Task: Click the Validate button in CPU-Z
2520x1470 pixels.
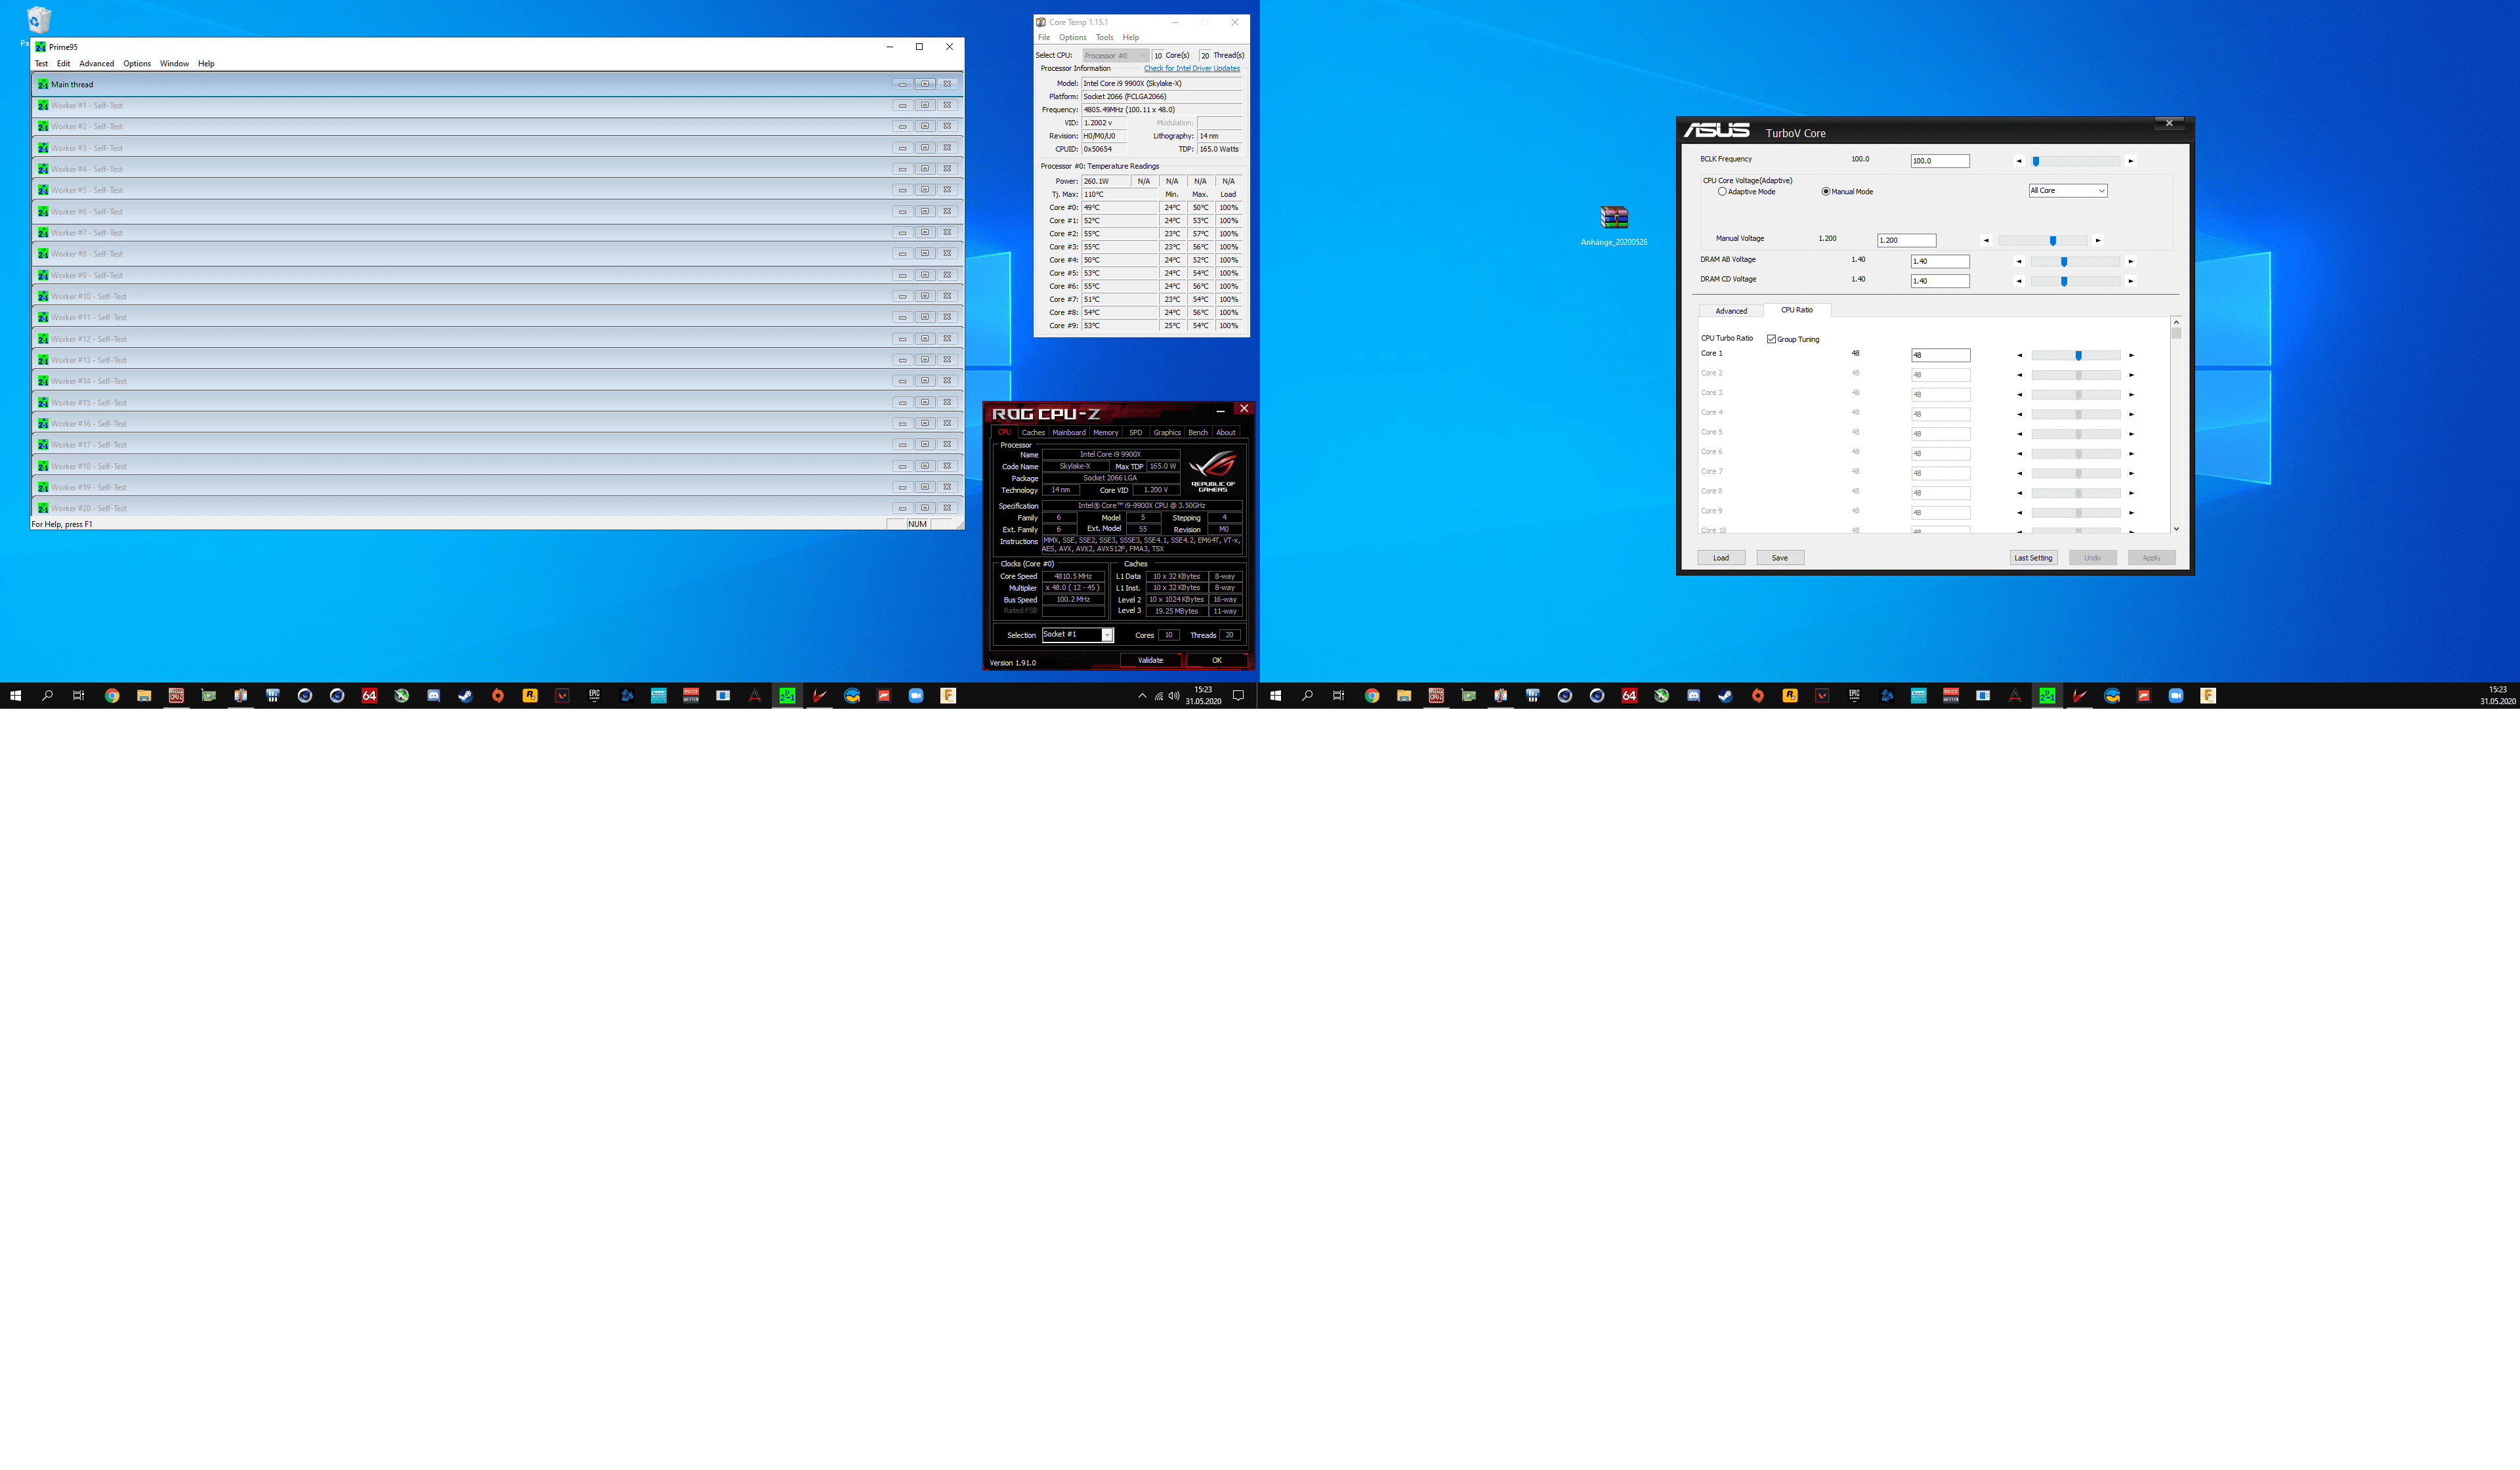Action: click(1150, 660)
